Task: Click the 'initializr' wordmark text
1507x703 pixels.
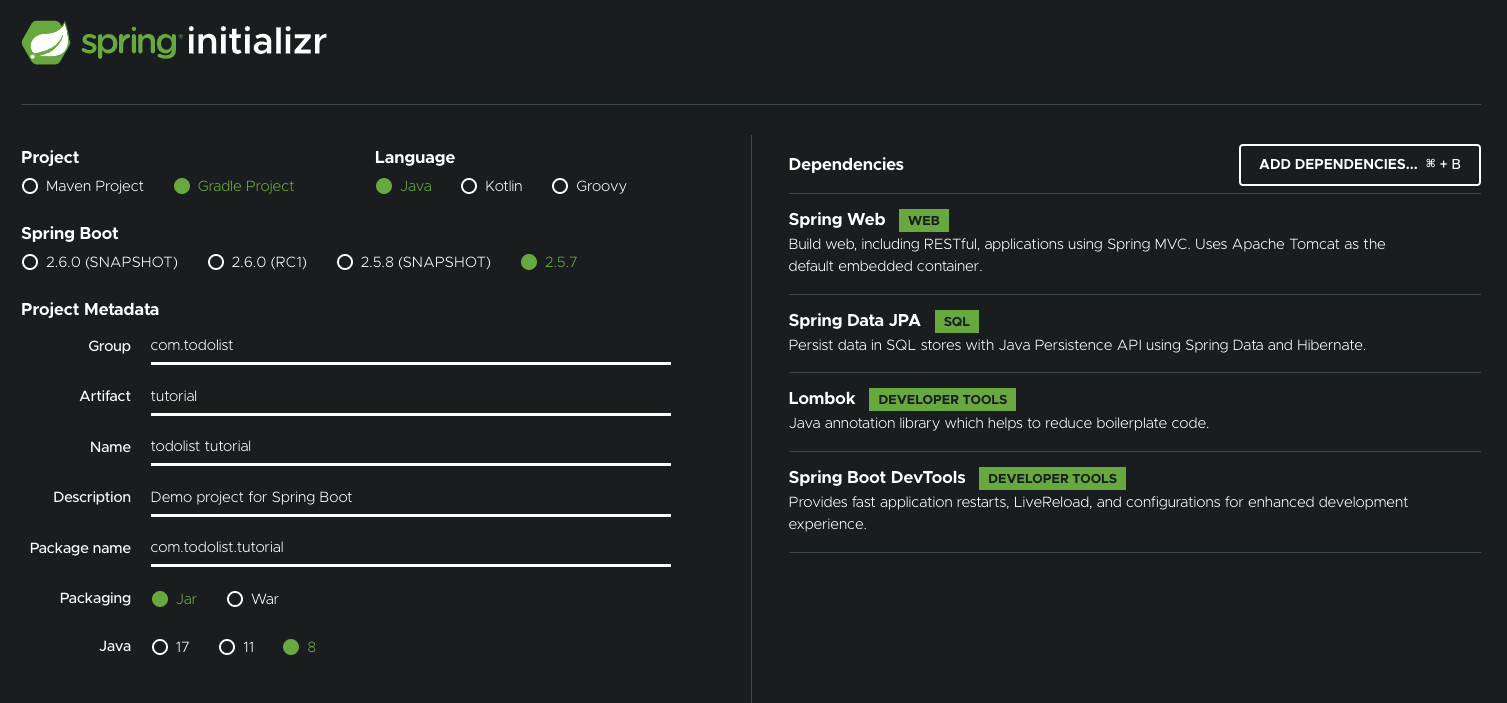Action: (x=257, y=42)
